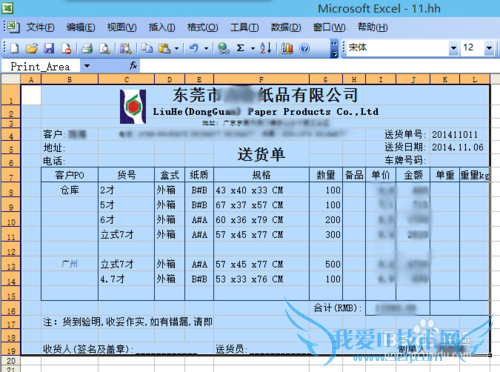The image size is (500, 372).
Task: Open the 帮助(H) menu
Action: (372, 27)
